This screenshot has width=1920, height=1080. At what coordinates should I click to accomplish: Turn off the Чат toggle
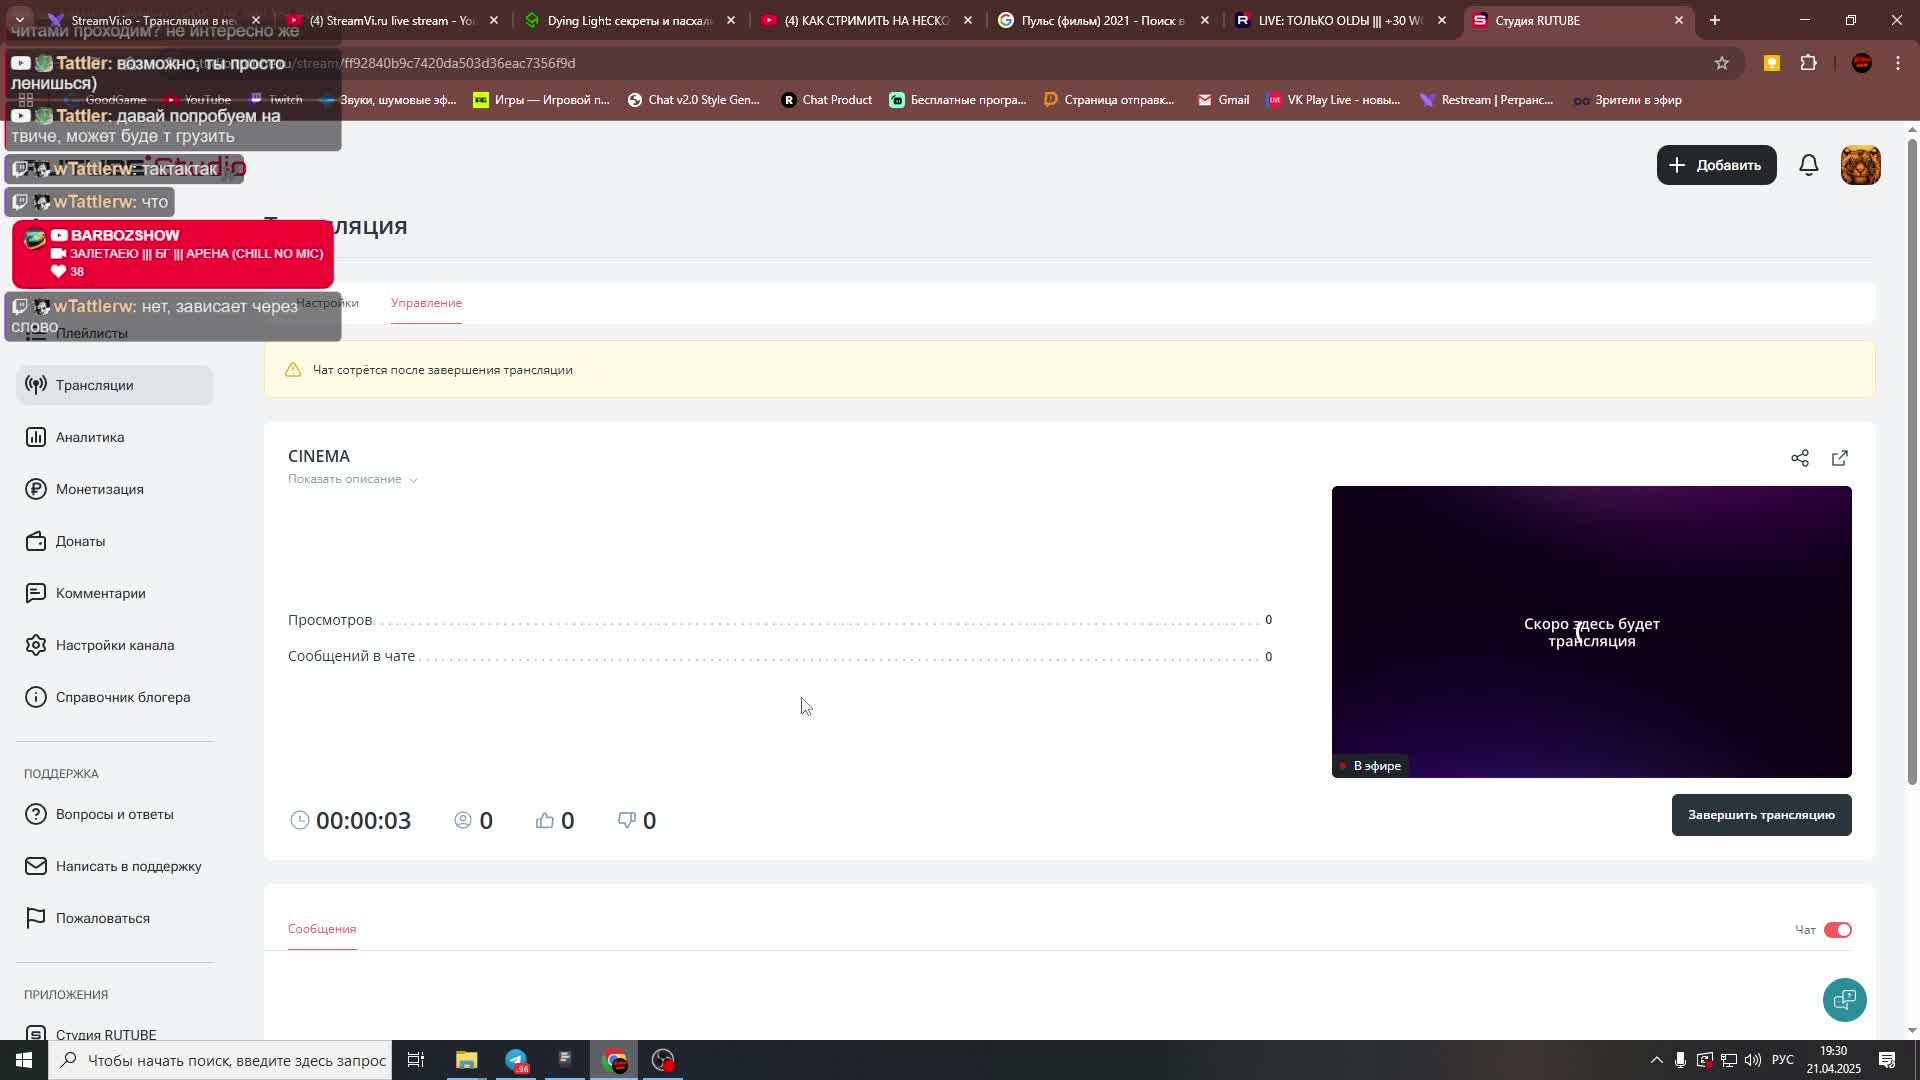click(x=1837, y=930)
